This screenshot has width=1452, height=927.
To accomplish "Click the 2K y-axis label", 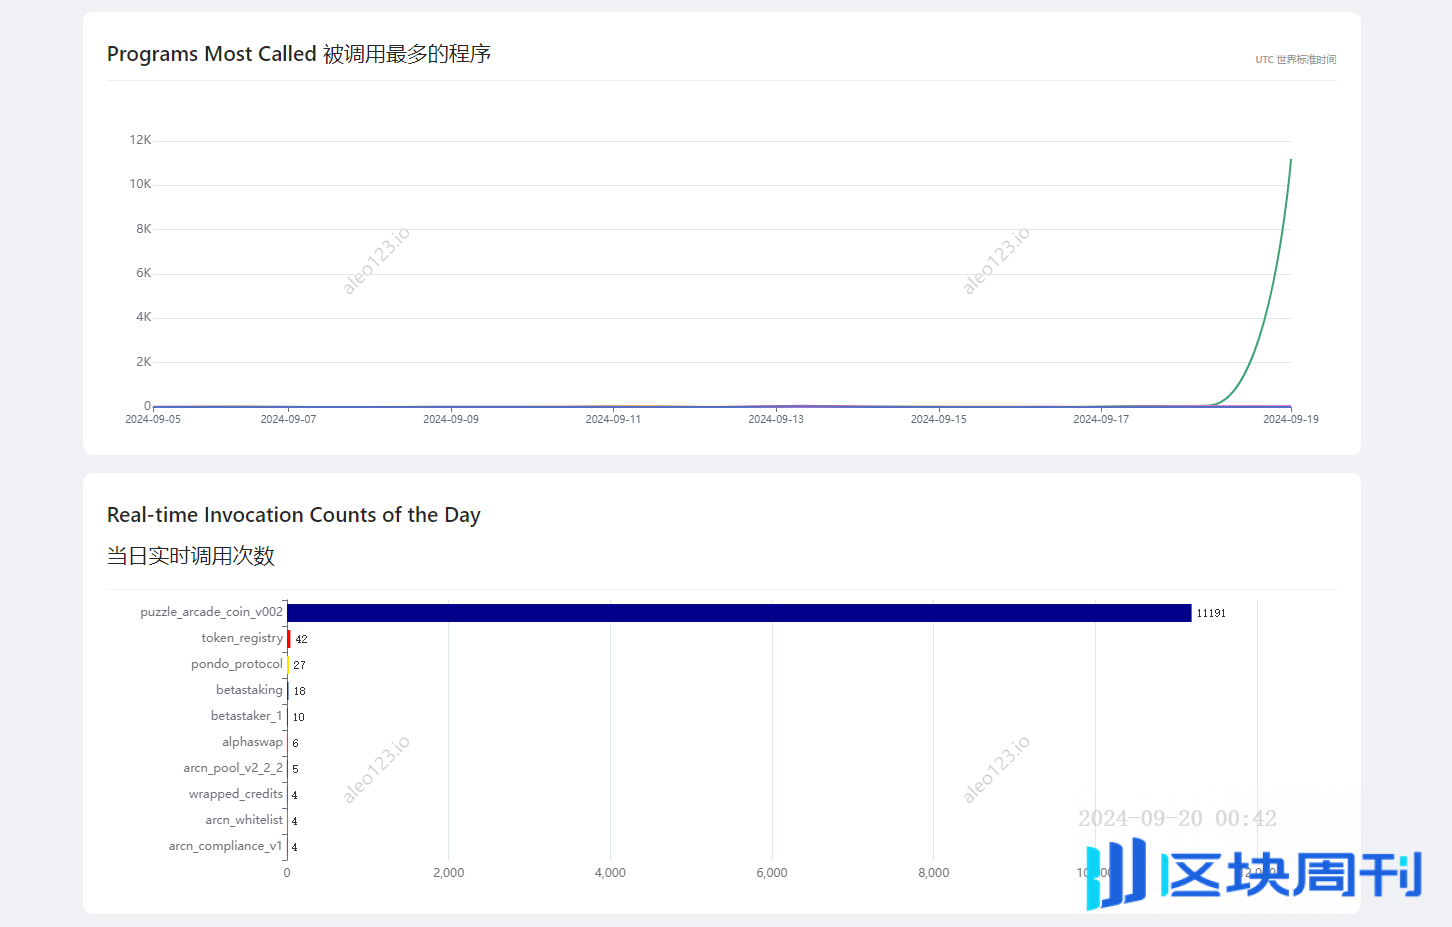I will (x=144, y=362).
